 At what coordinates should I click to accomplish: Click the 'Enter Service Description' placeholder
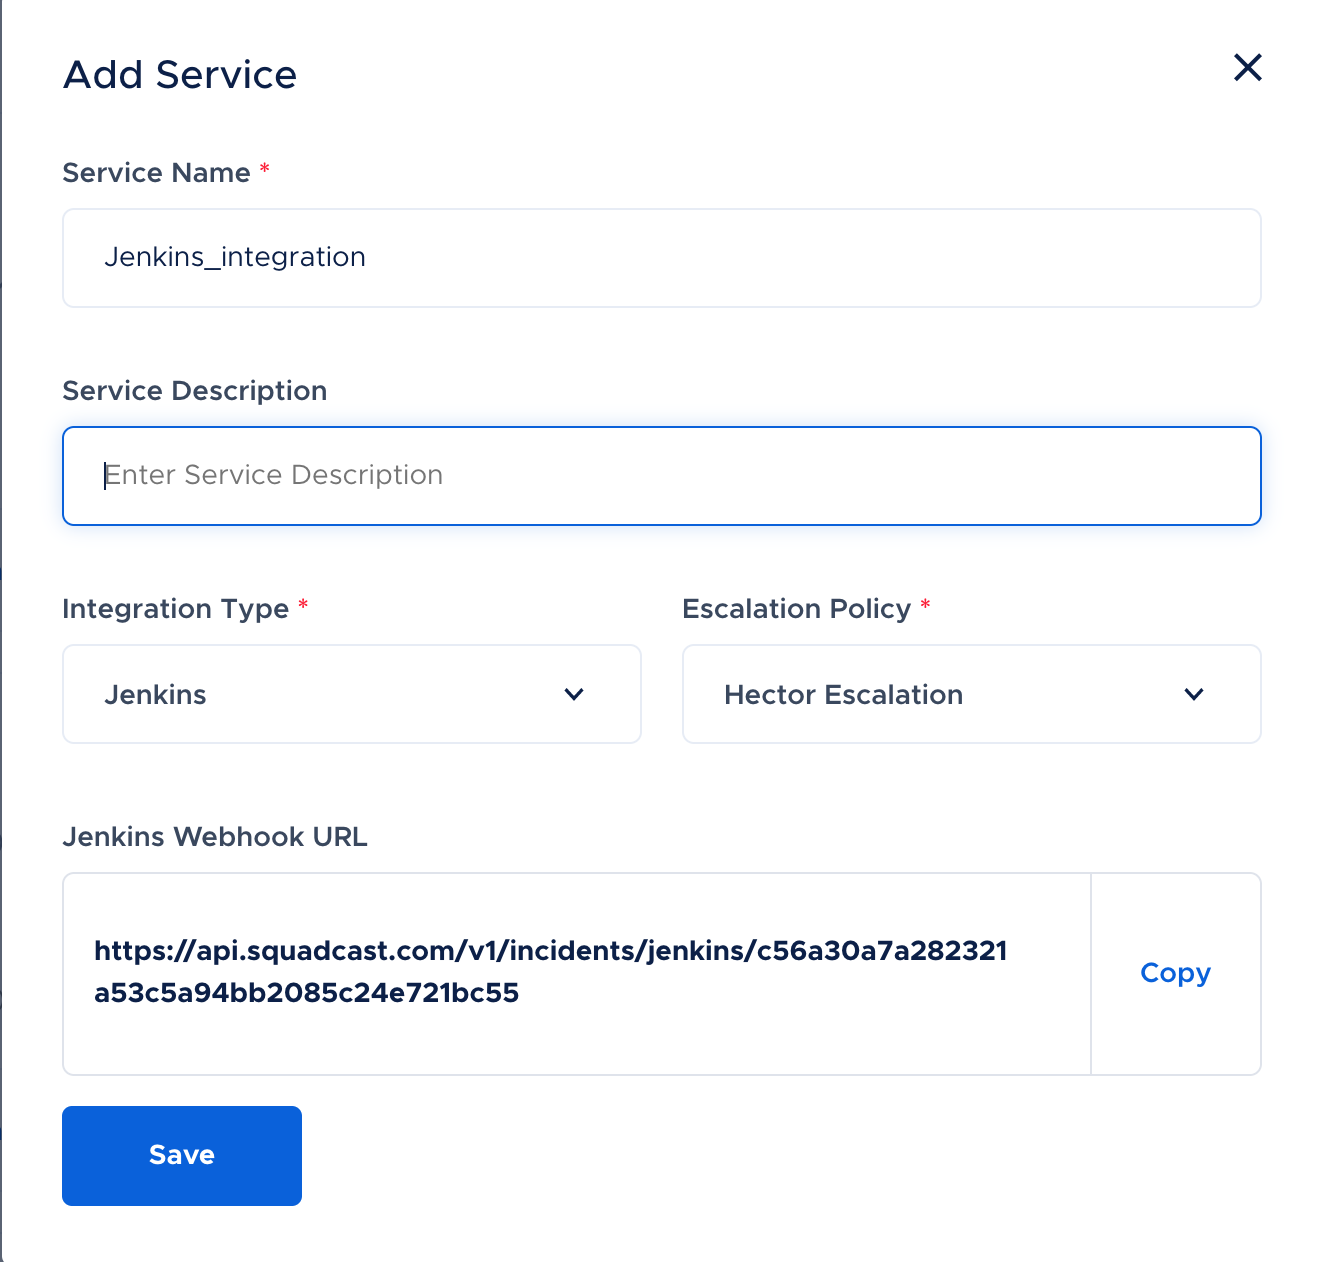pyautogui.click(x=274, y=475)
